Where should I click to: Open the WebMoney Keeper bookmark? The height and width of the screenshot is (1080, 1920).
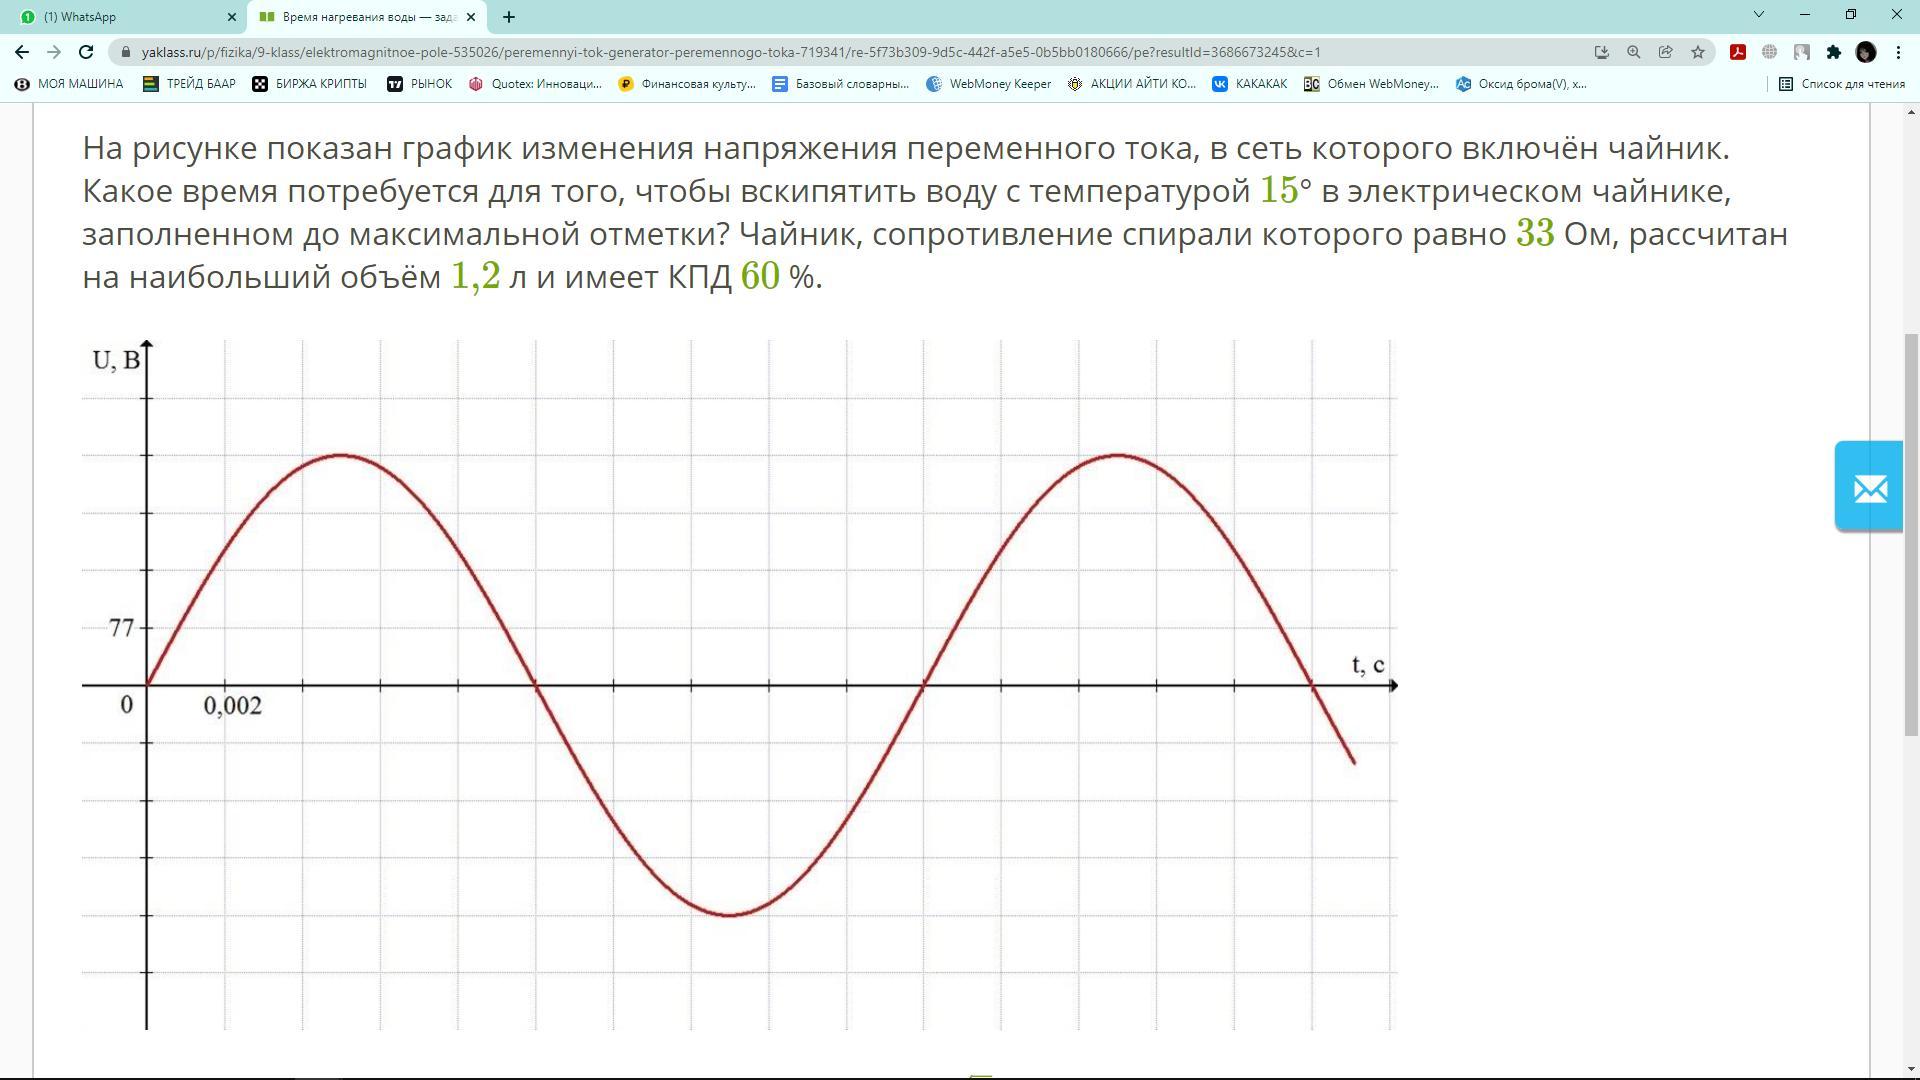[x=989, y=84]
